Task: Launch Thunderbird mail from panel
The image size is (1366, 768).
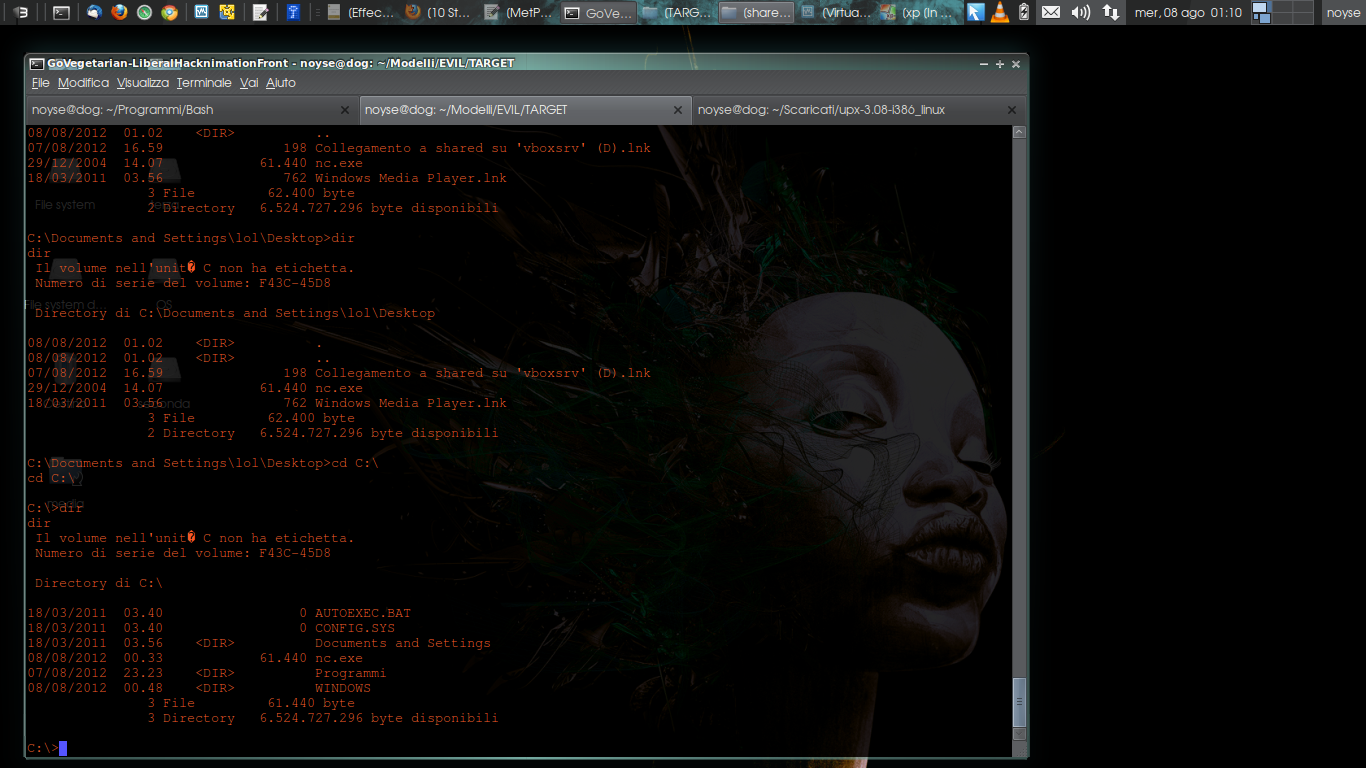Action: (x=94, y=13)
